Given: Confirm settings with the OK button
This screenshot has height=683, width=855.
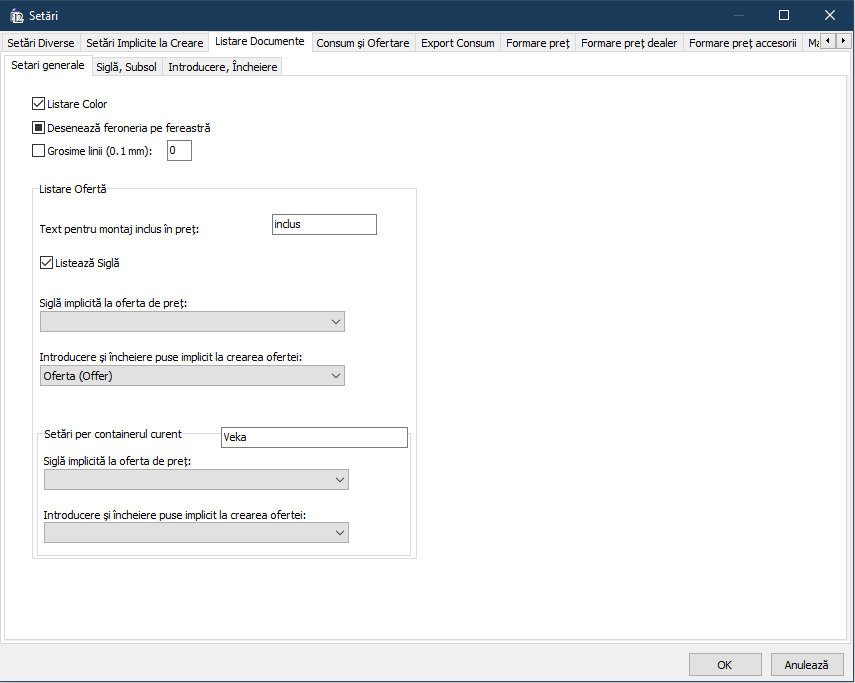Looking at the screenshot, I should click(x=725, y=665).
